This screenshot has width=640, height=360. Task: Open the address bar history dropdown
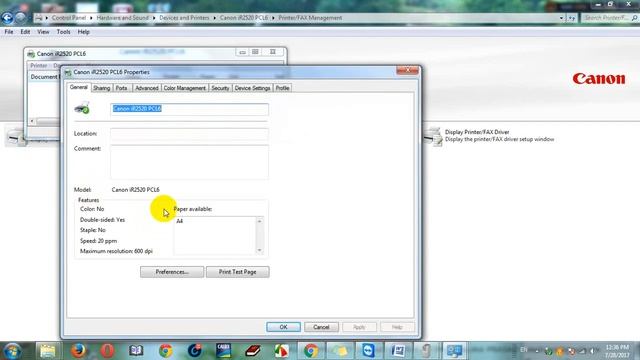coord(561,18)
